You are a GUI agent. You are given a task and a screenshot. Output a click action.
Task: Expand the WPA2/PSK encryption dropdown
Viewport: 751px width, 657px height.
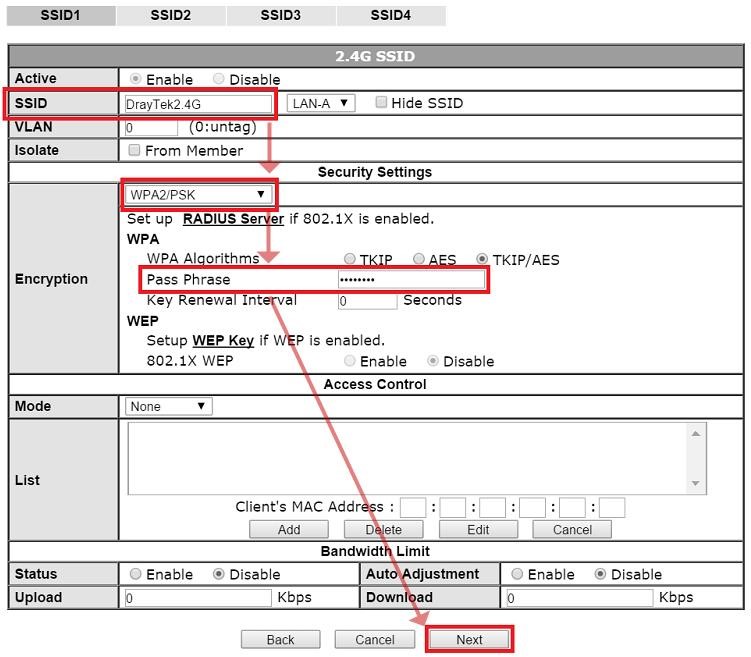[x=198, y=194]
